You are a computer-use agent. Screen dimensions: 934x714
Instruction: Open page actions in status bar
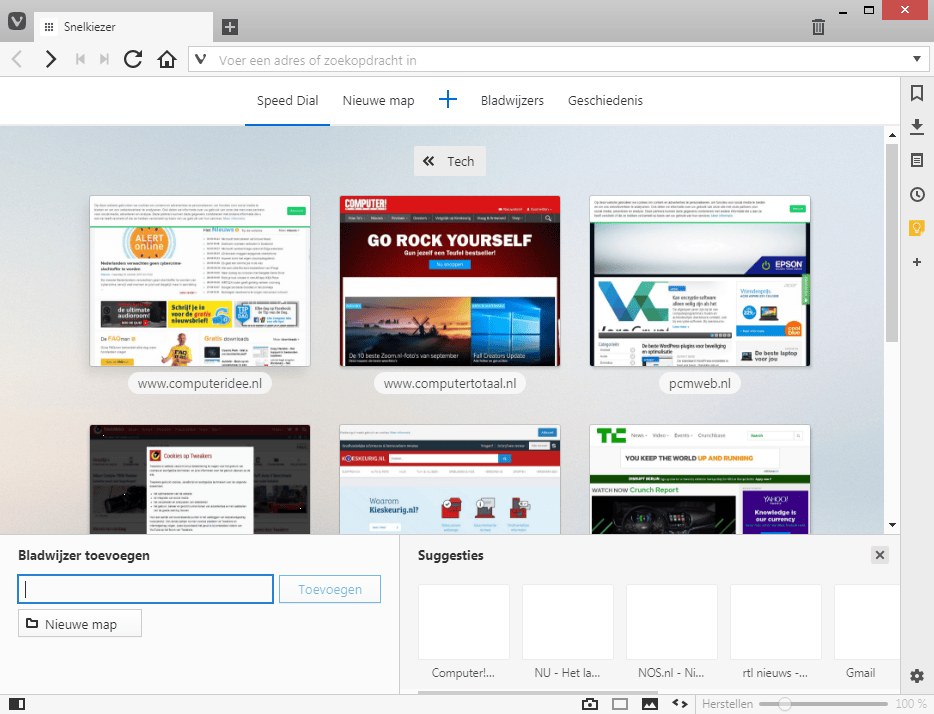(679, 704)
